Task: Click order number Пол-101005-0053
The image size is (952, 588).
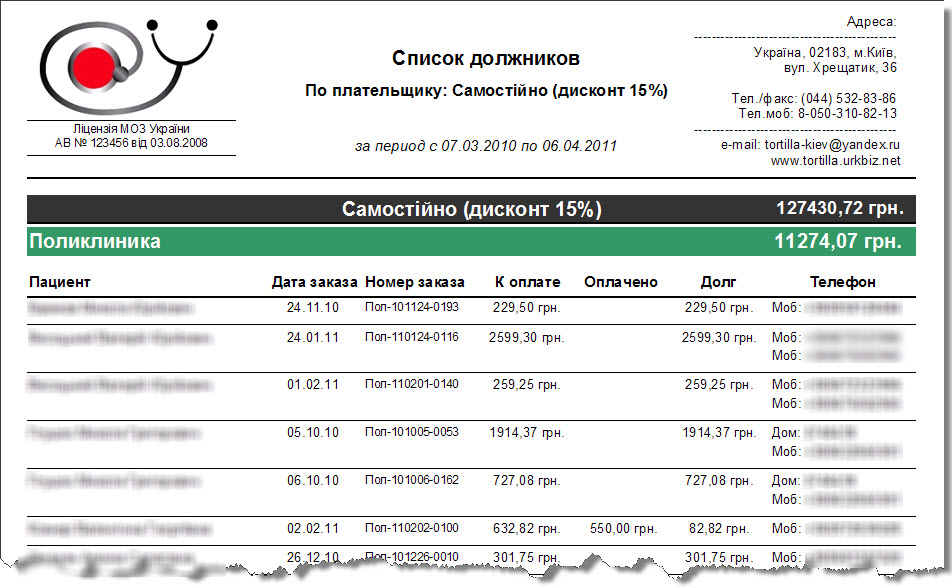Action: tap(412, 432)
